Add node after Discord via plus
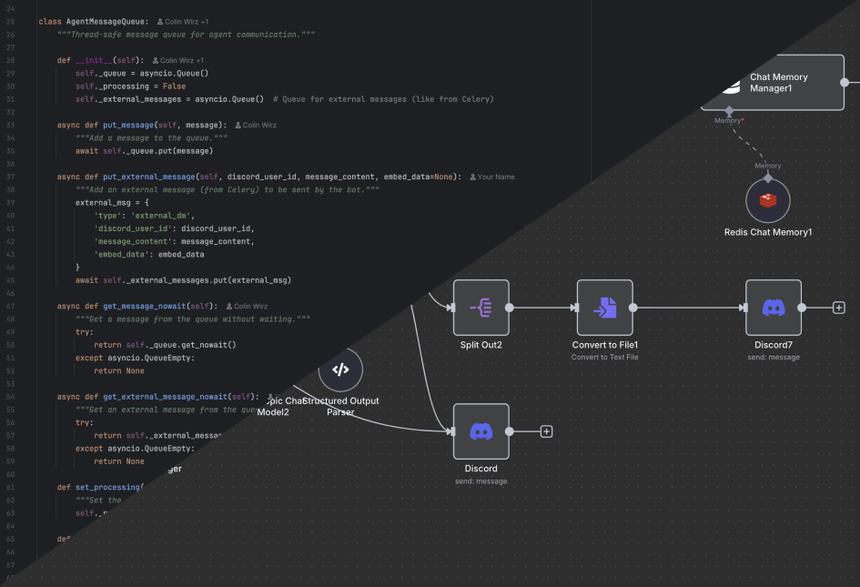The image size is (860, 587). [546, 432]
